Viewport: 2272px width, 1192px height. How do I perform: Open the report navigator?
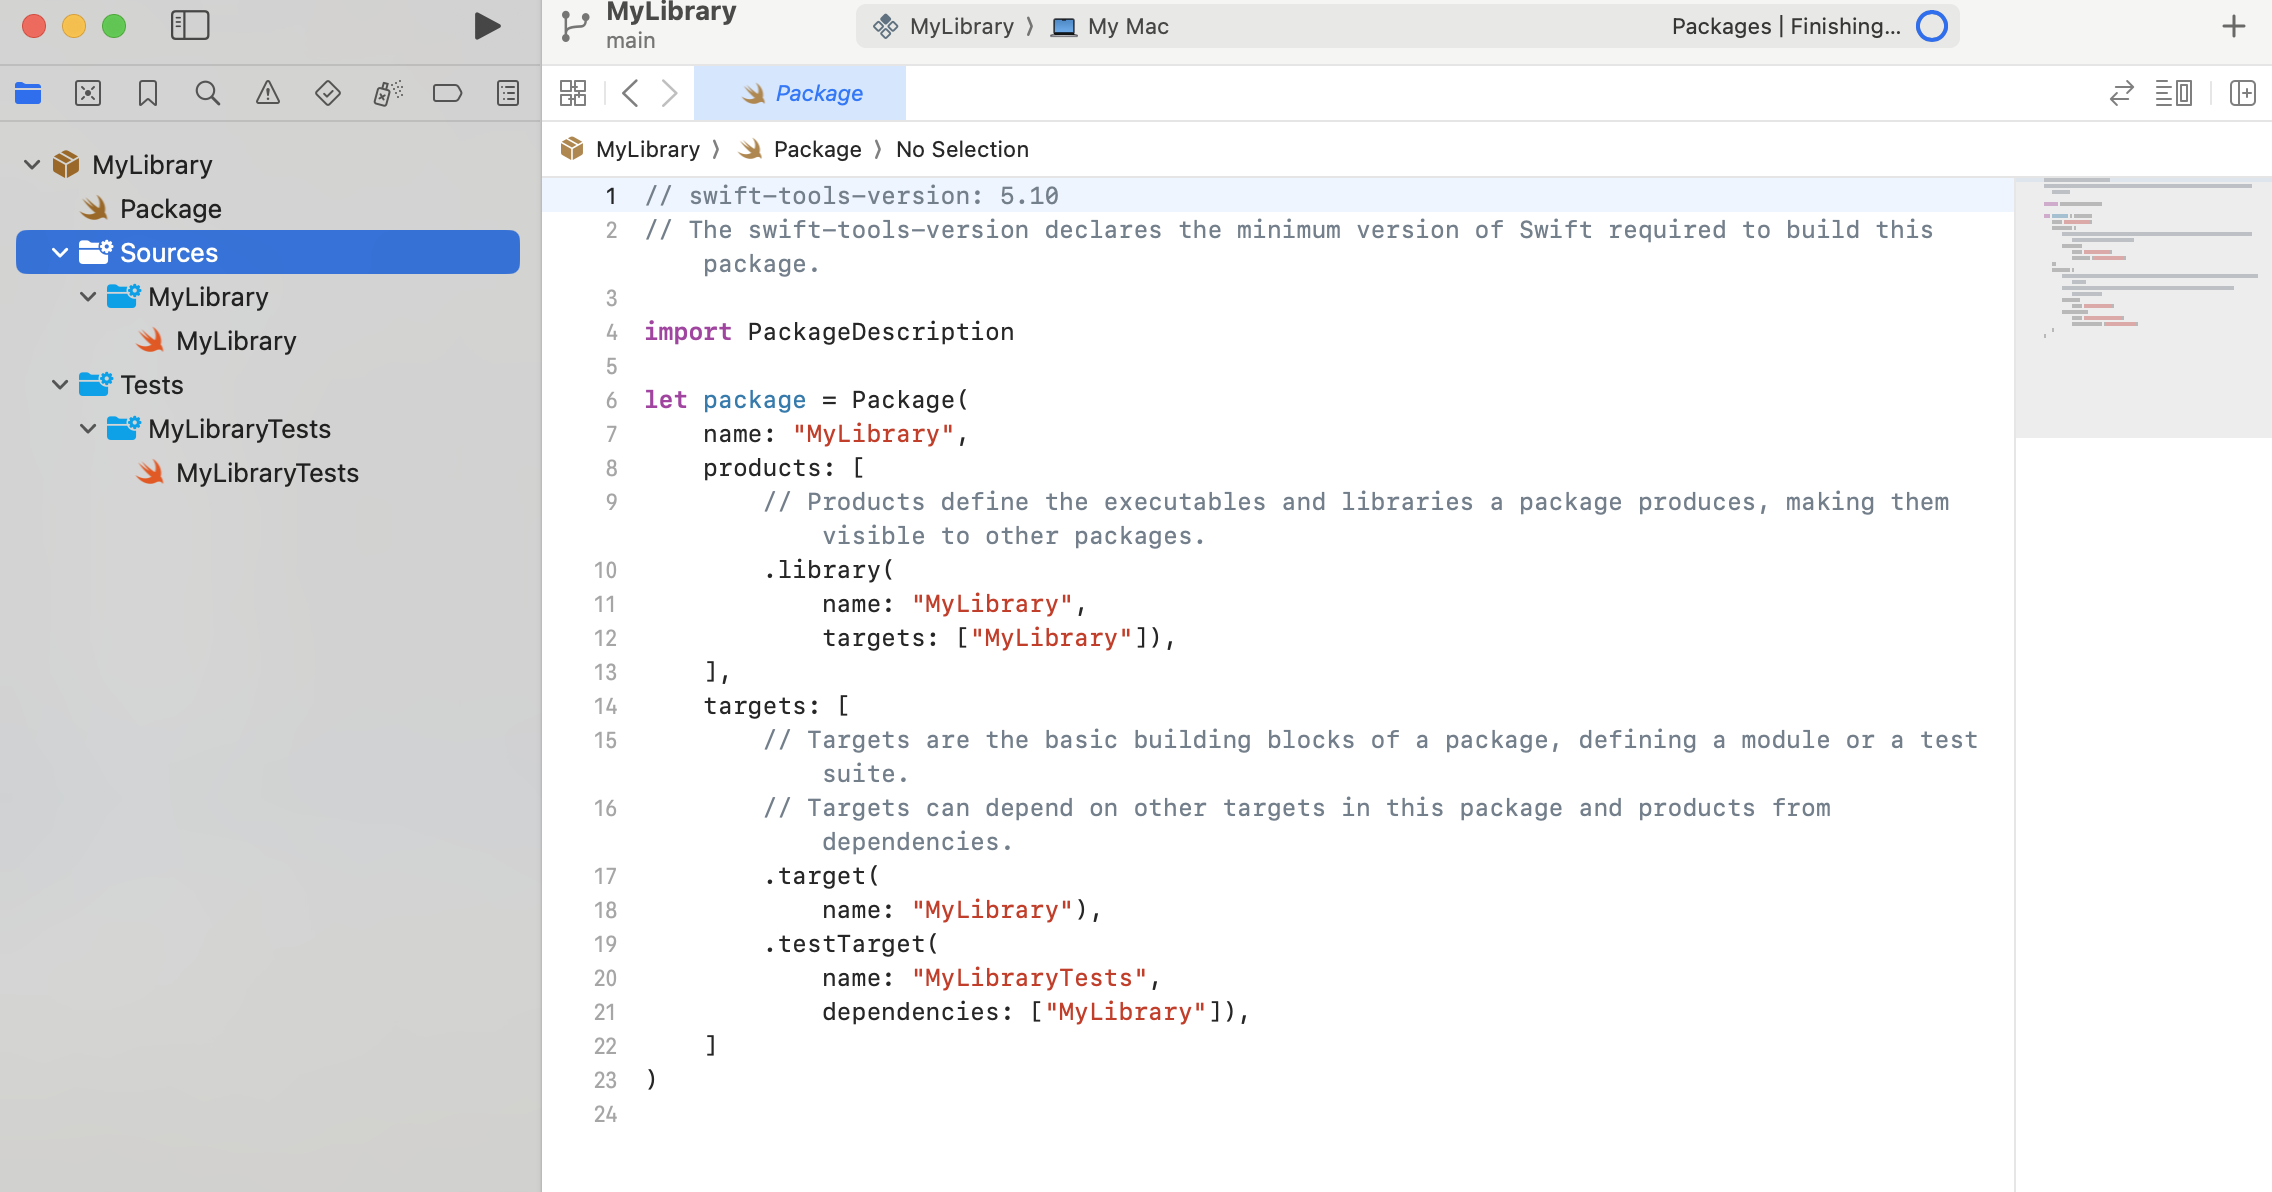tap(508, 93)
